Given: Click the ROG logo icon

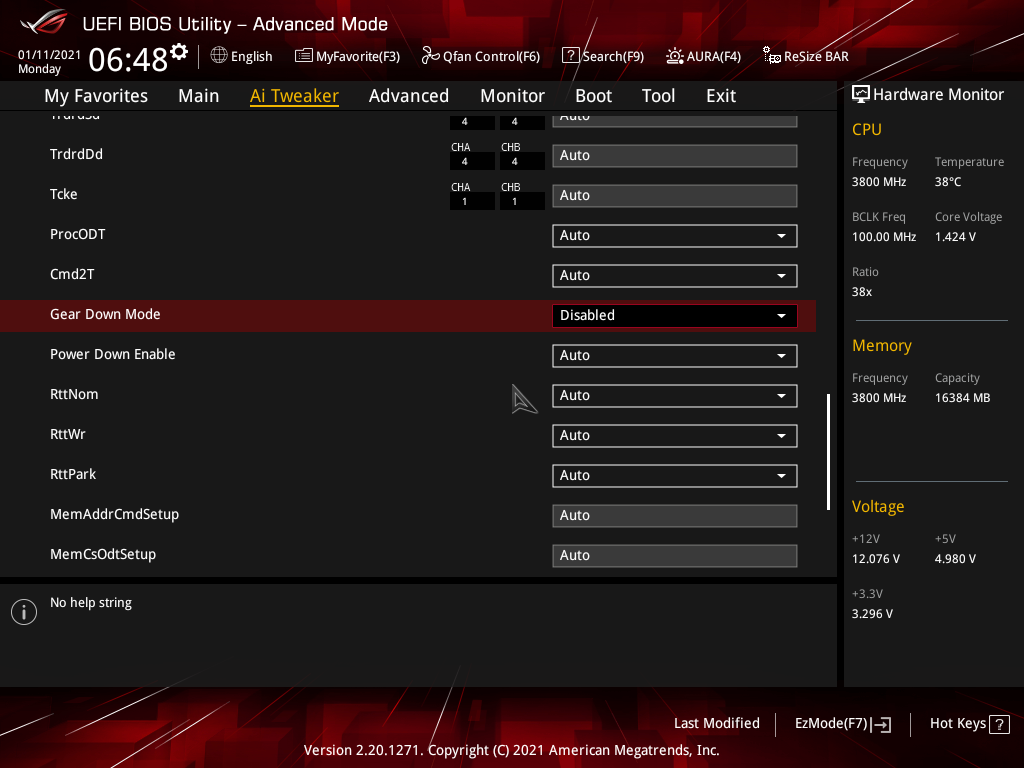Looking at the screenshot, I should point(44,23).
